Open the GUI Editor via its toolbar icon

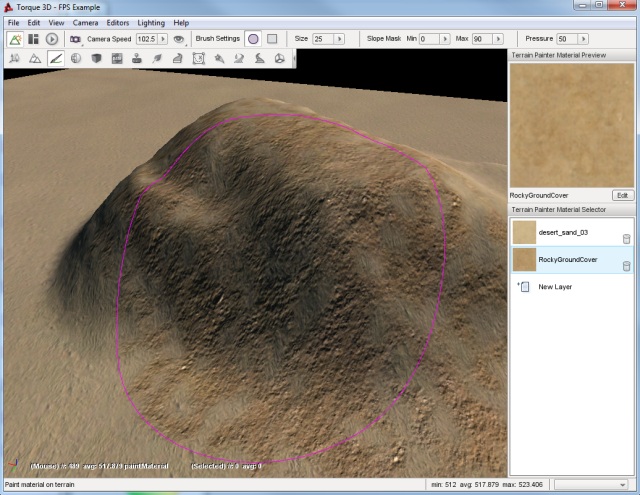click(x=33, y=39)
